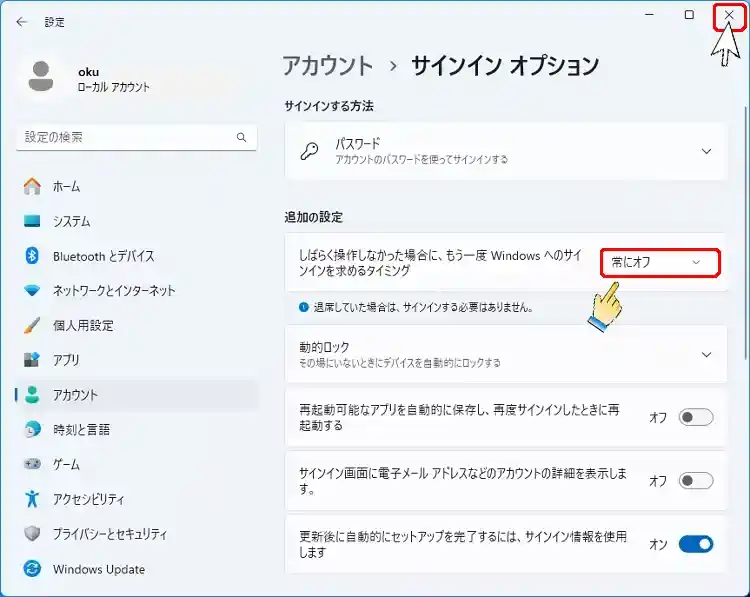The width and height of the screenshot is (750, 597).
Task: Click the search magnifier icon
Action: coord(242,138)
